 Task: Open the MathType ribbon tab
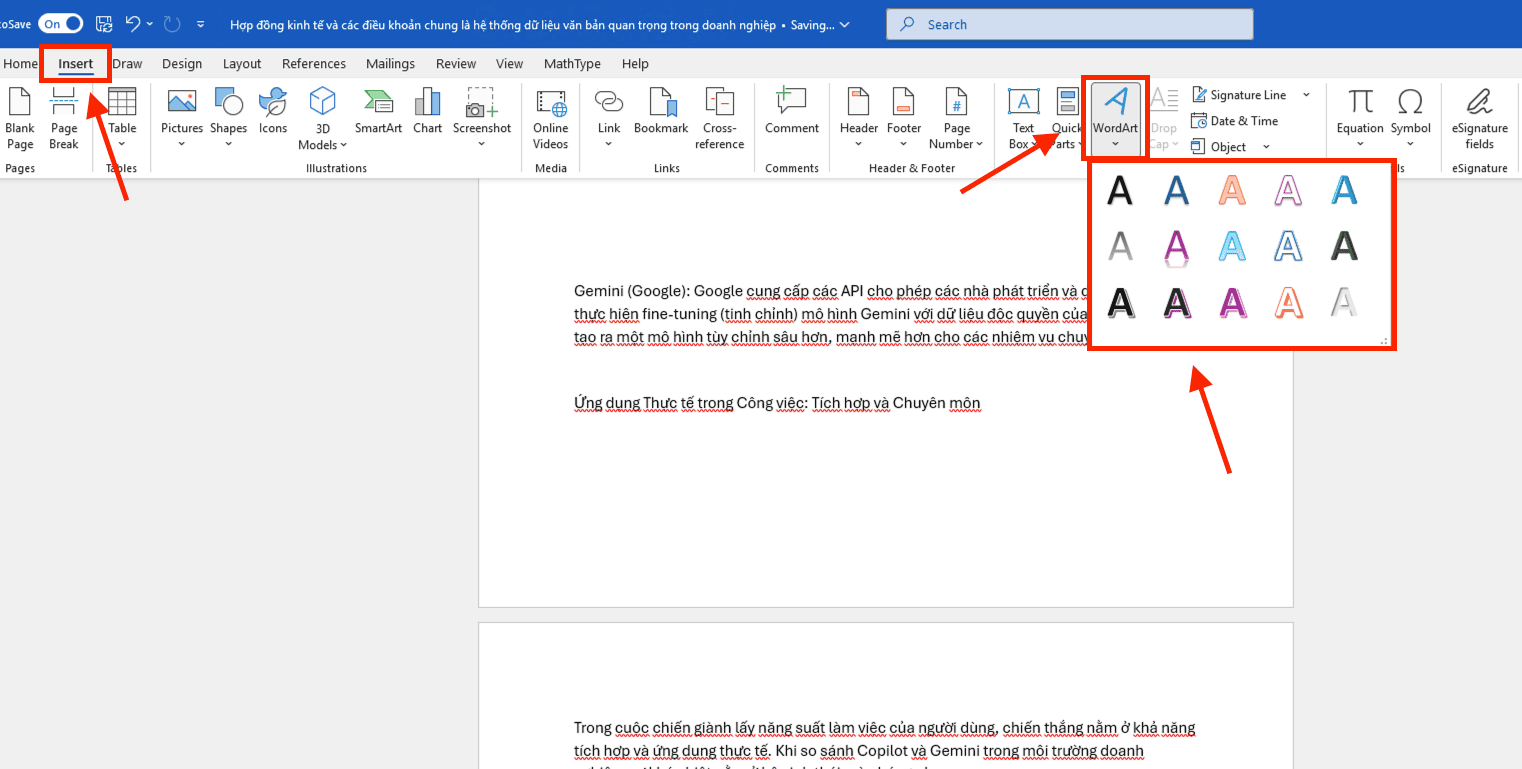pyautogui.click(x=572, y=63)
